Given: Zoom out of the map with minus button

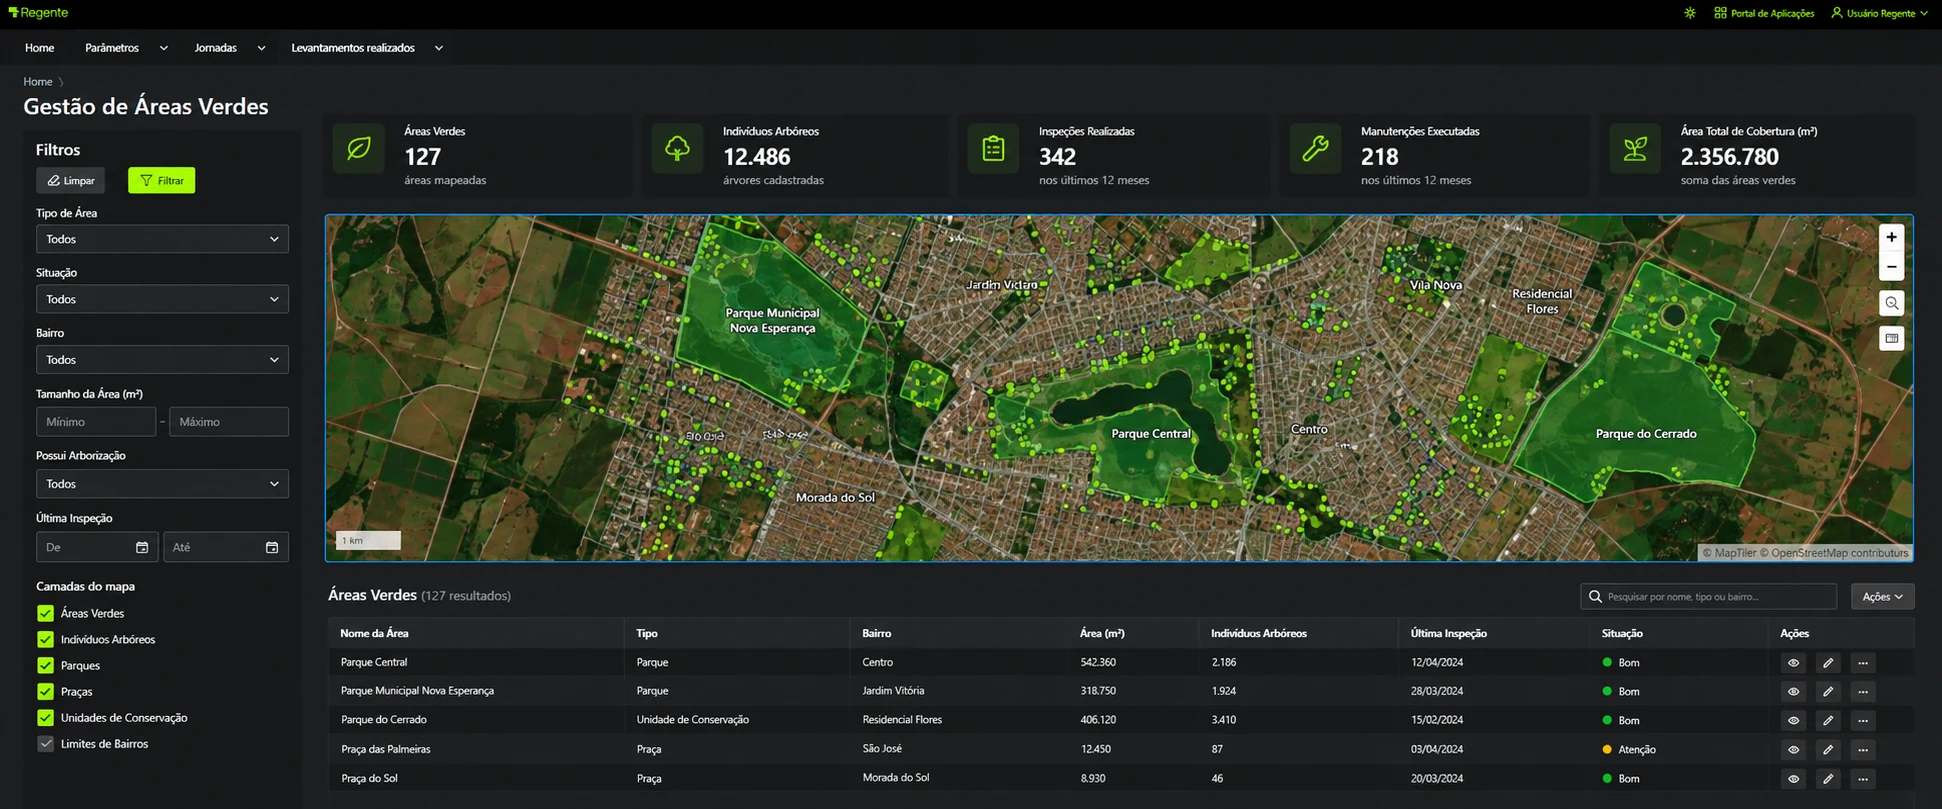Looking at the screenshot, I should (1891, 267).
